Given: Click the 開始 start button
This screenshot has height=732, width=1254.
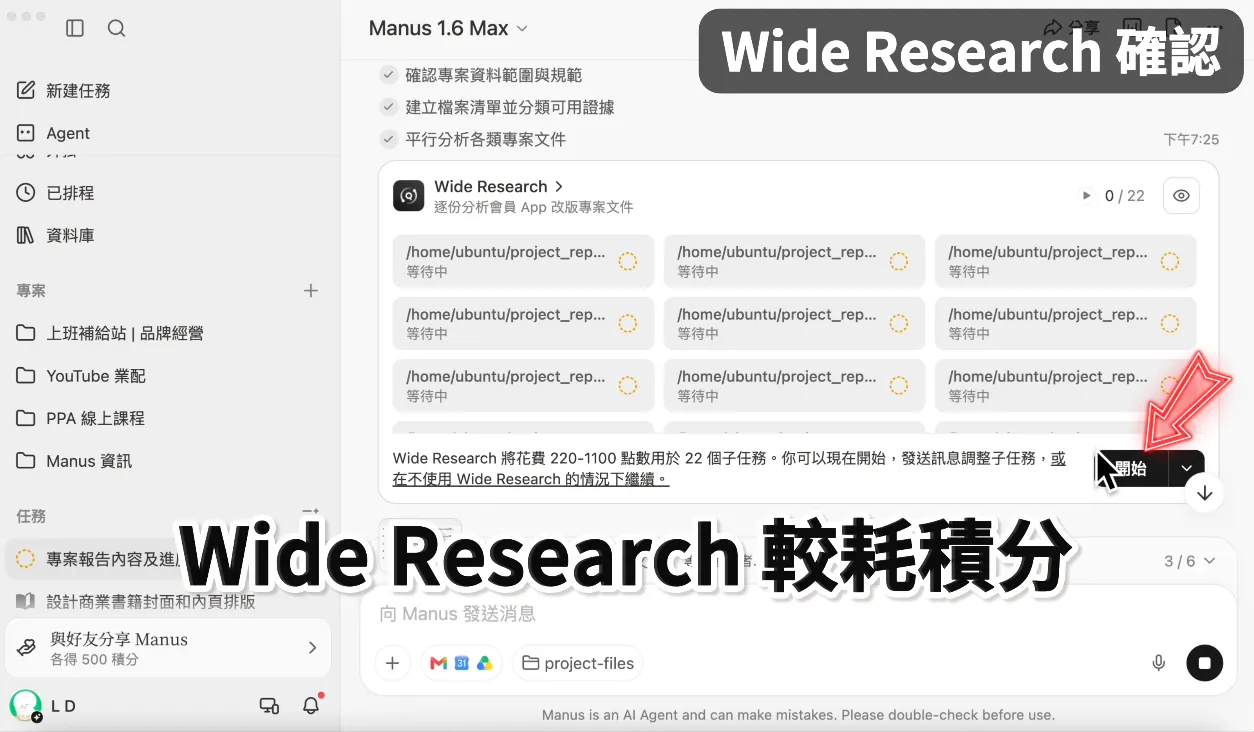Looking at the screenshot, I should (1130, 468).
